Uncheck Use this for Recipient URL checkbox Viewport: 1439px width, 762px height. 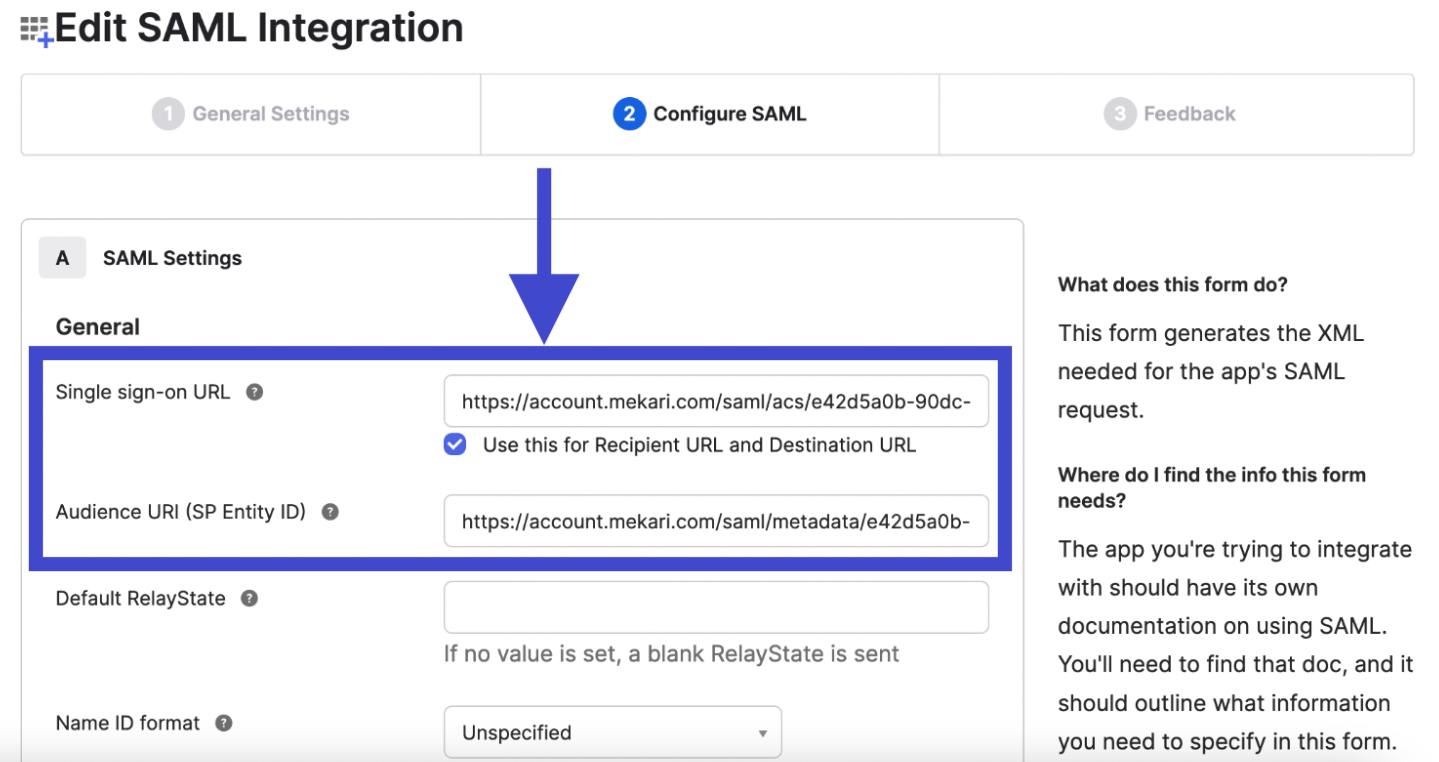coord(455,445)
